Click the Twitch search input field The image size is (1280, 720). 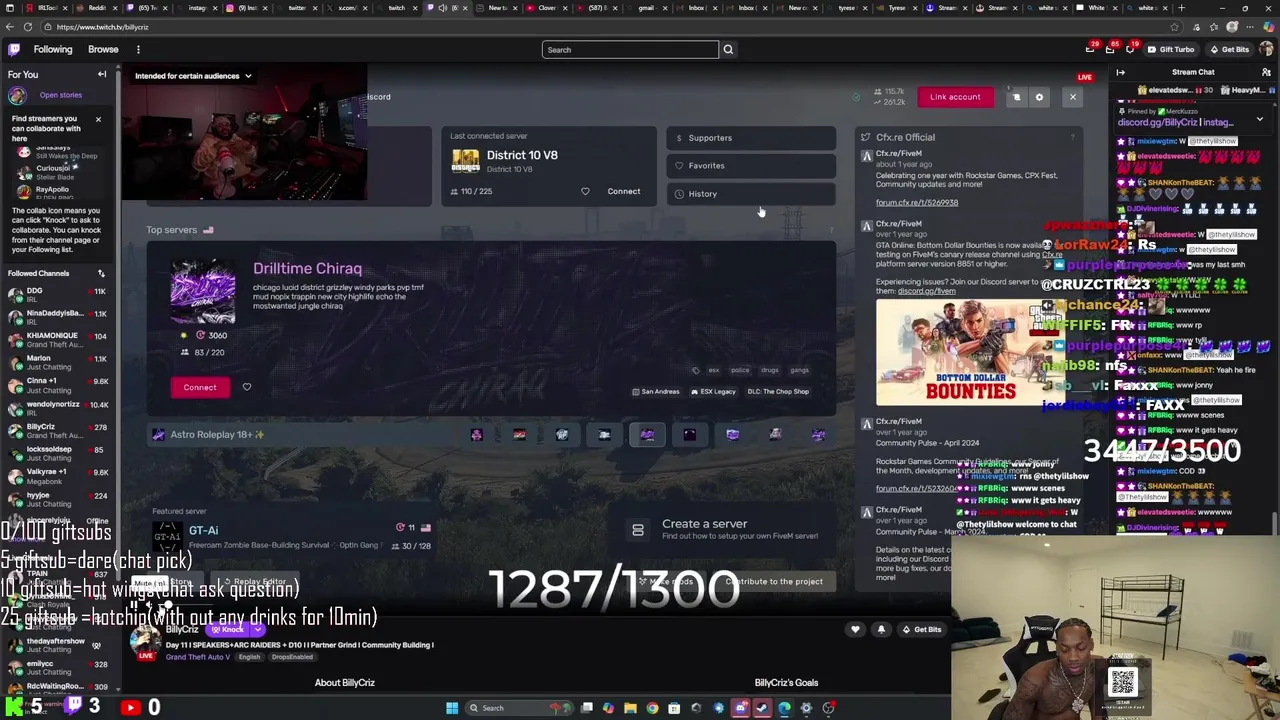[630, 49]
